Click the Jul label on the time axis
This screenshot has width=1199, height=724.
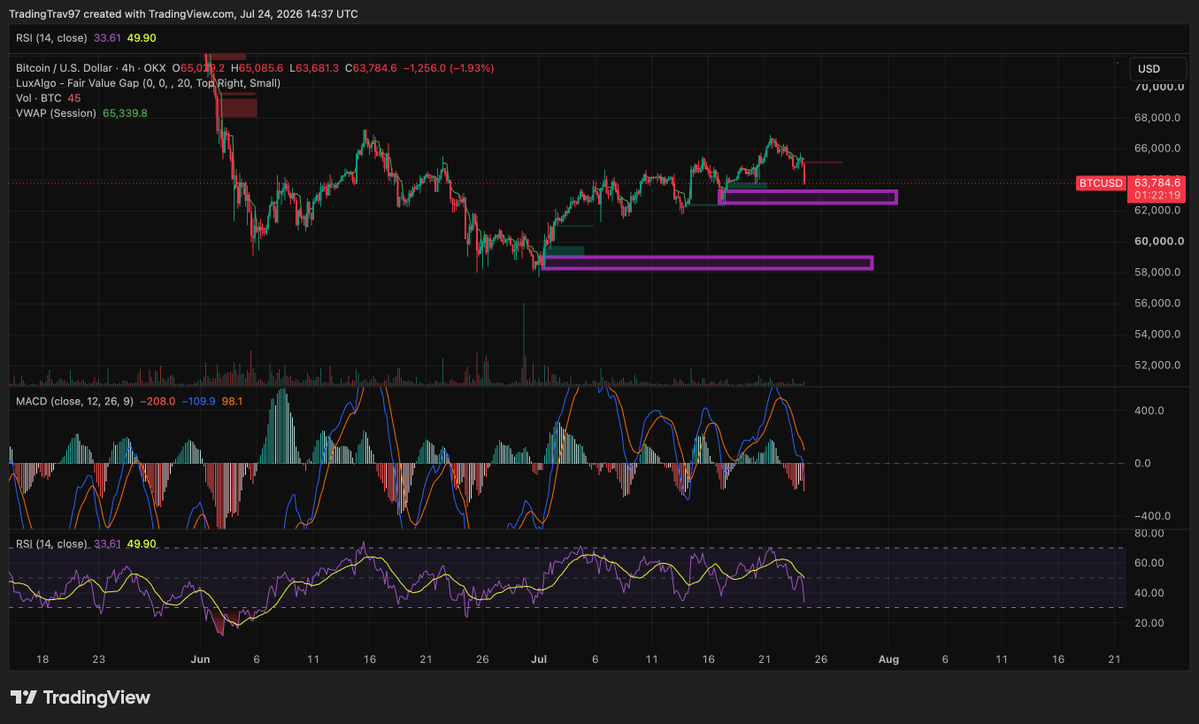click(x=538, y=659)
